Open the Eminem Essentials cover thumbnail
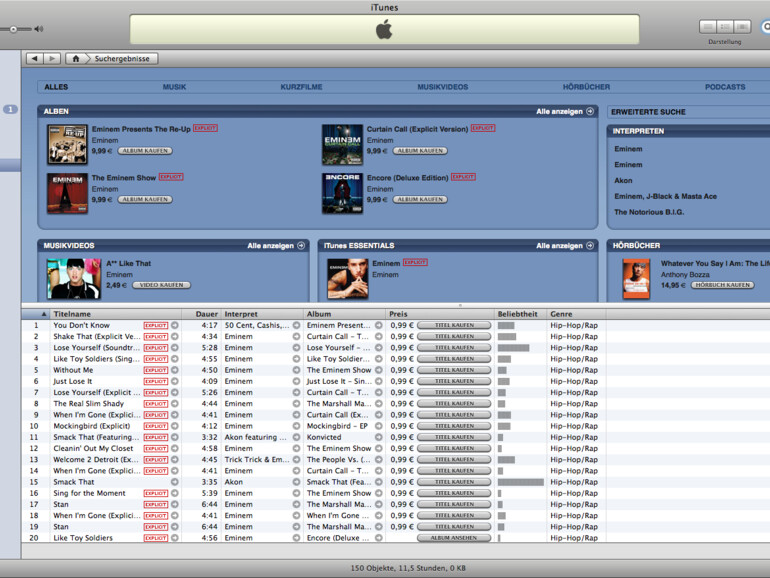 [x=348, y=278]
